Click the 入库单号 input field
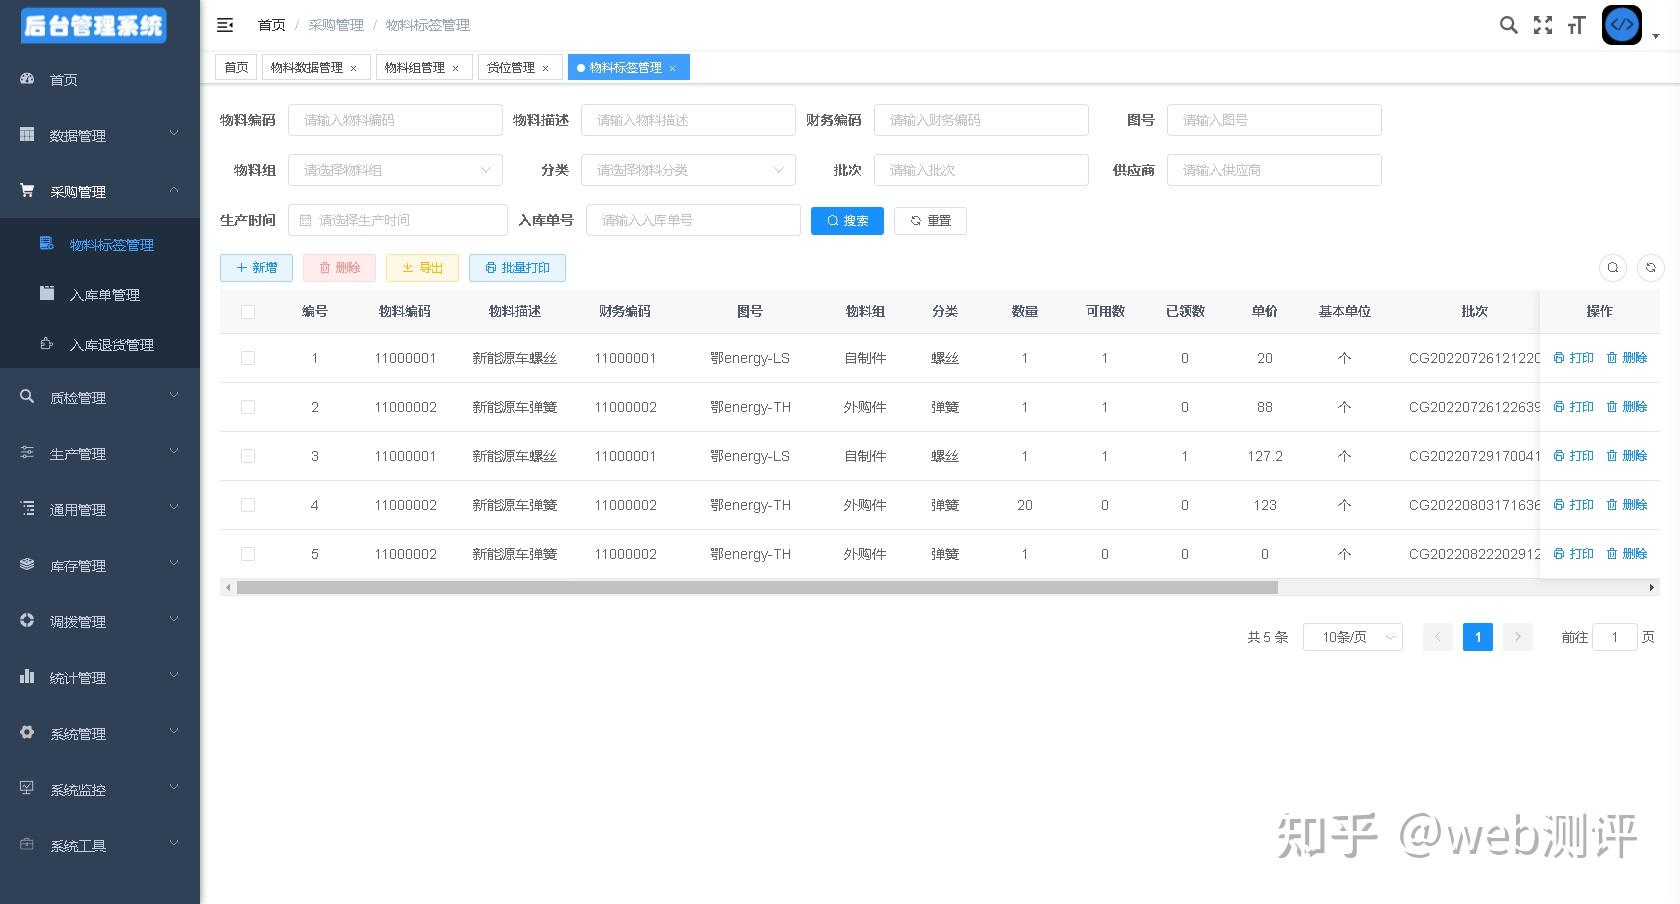Image resolution: width=1680 pixels, height=904 pixels. (692, 220)
